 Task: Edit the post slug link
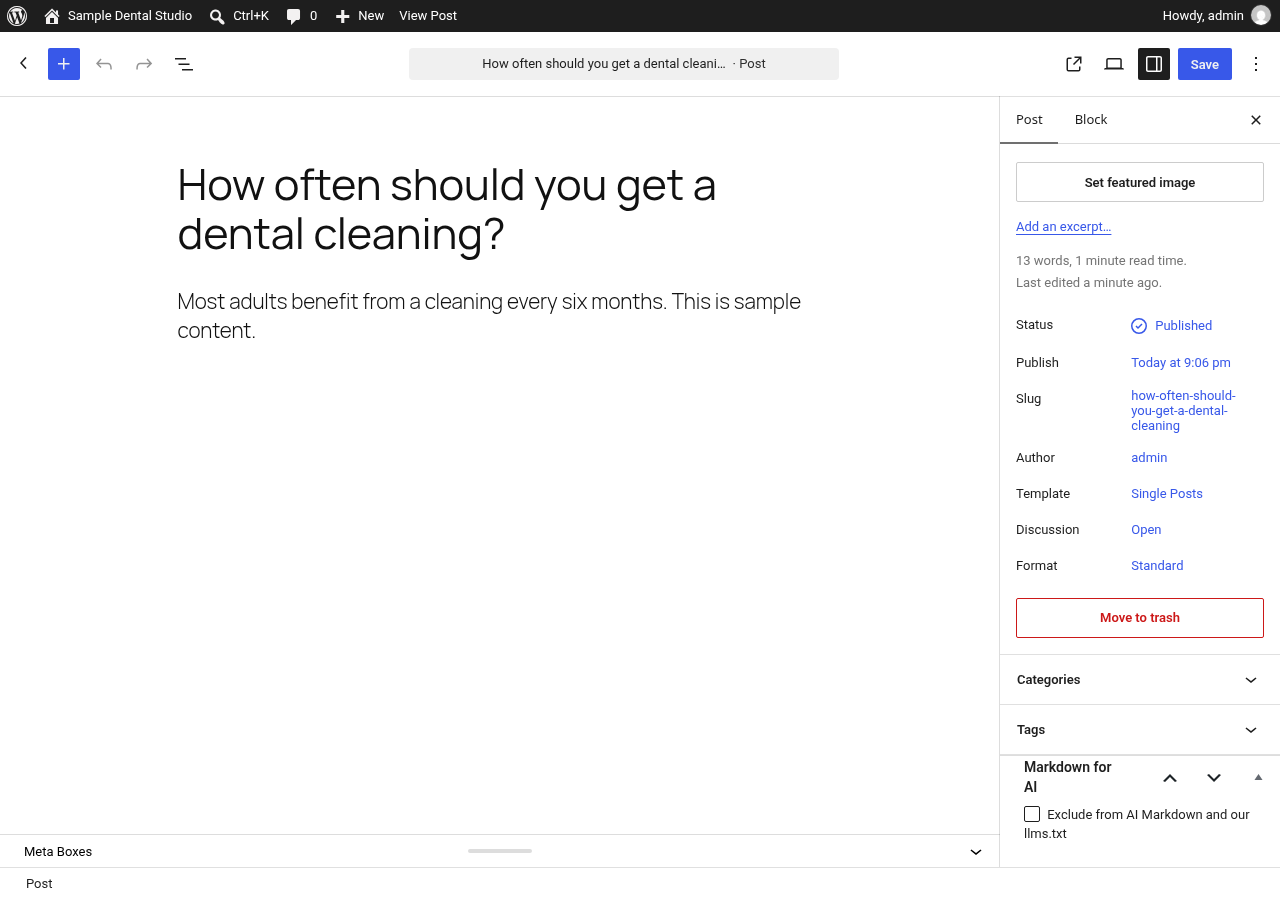click(x=1184, y=411)
